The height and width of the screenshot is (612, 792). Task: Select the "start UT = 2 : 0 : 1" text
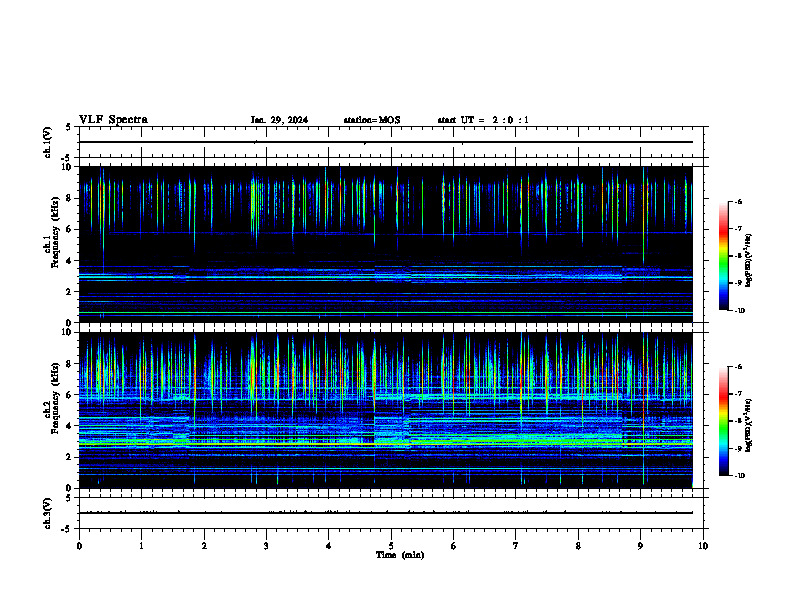[483, 120]
